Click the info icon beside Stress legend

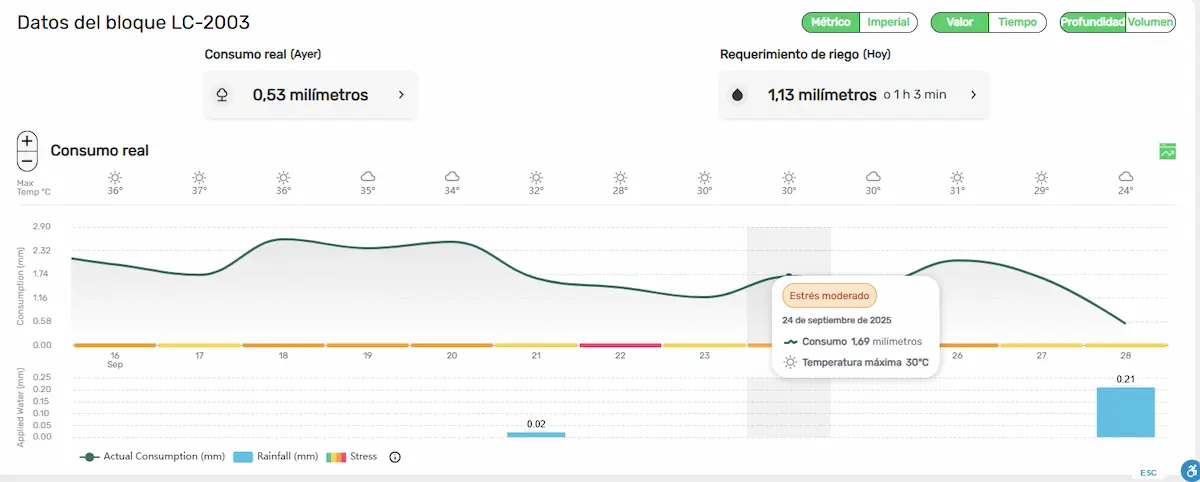pos(394,457)
